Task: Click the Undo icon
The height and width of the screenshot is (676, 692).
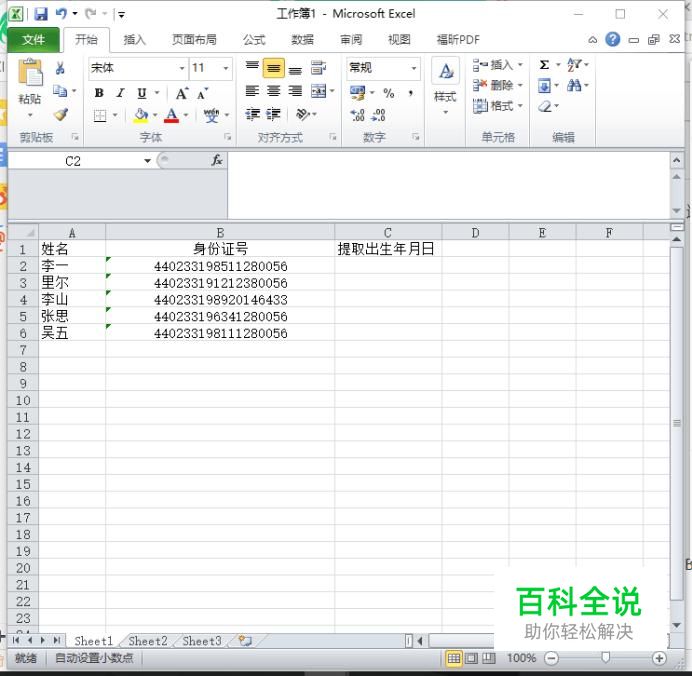Action: pos(61,14)
